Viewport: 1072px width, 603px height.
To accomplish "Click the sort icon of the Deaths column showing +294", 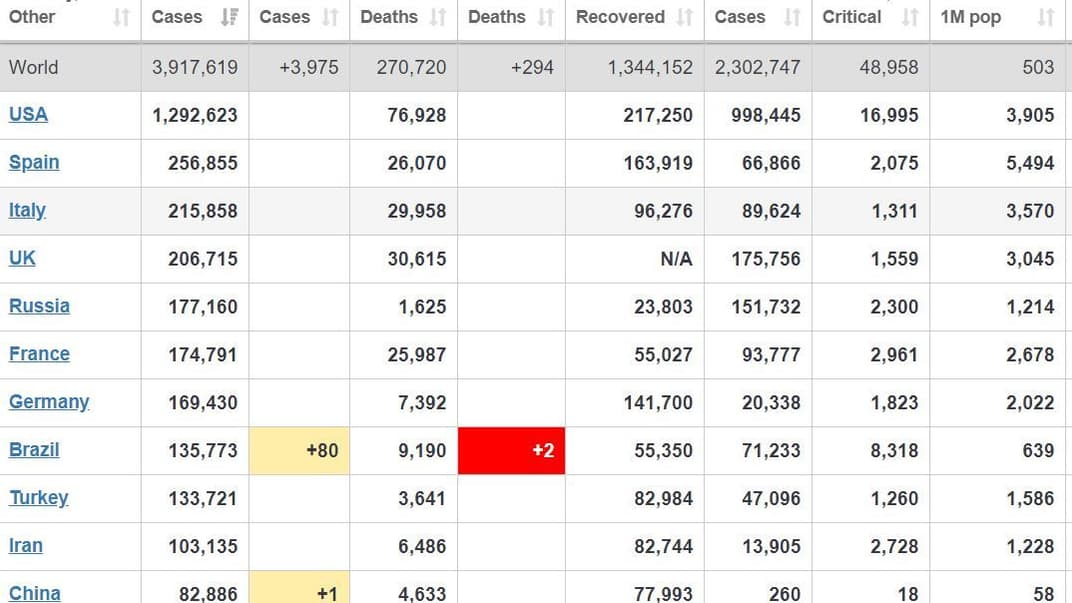I will coord(546,17).
